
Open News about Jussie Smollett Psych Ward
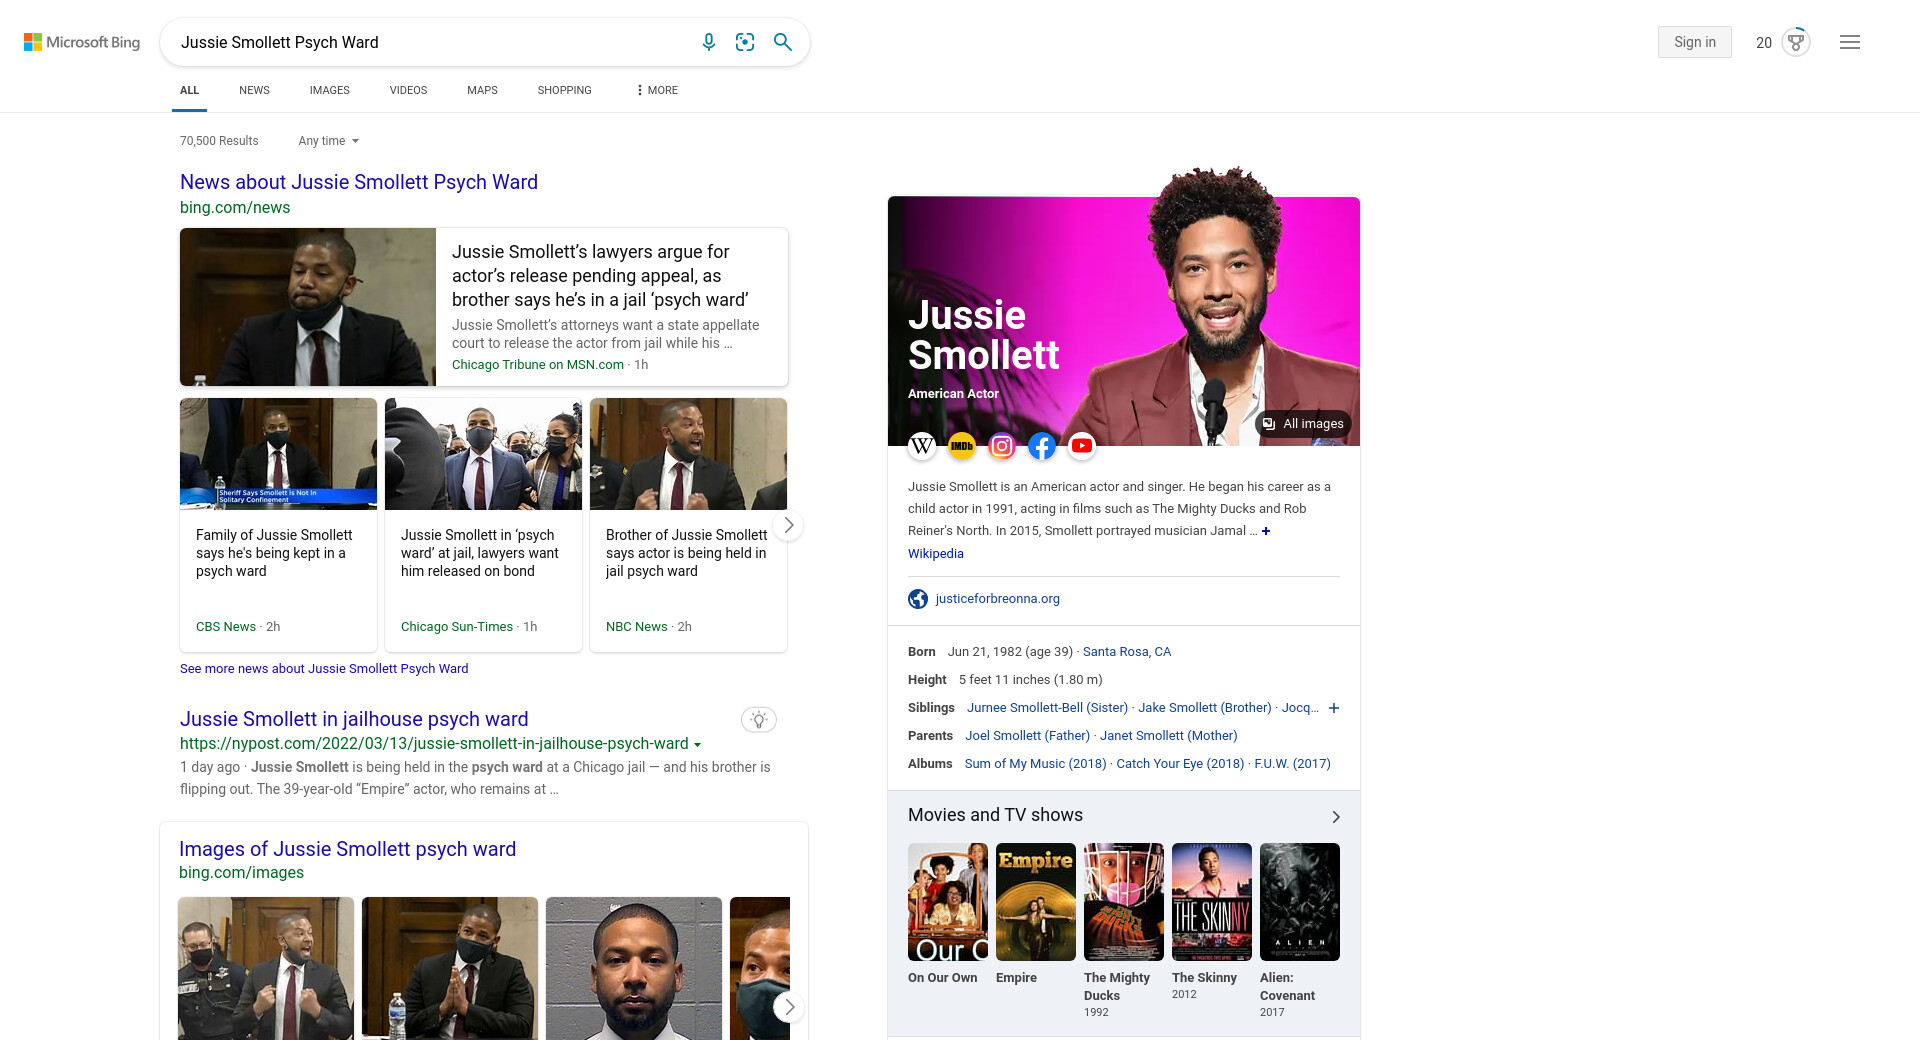pyautogui.click(x=359, y=182)
